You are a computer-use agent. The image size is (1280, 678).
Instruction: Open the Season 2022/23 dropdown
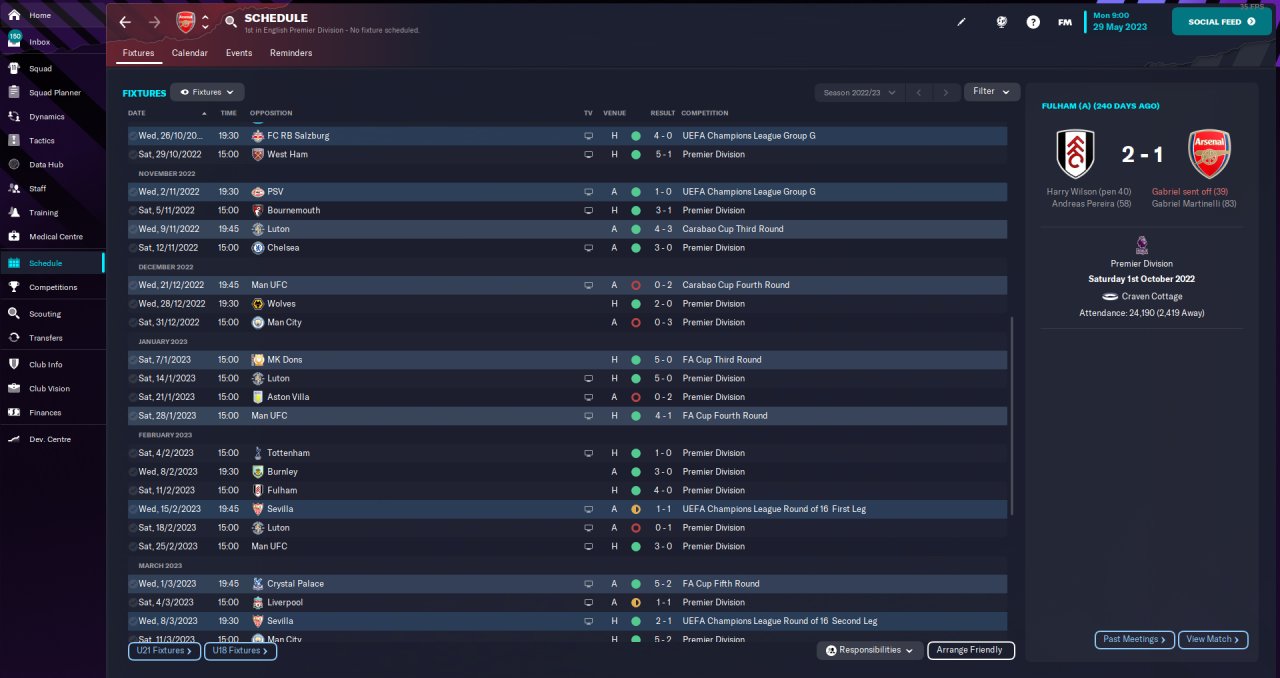(x=860, y=92)
